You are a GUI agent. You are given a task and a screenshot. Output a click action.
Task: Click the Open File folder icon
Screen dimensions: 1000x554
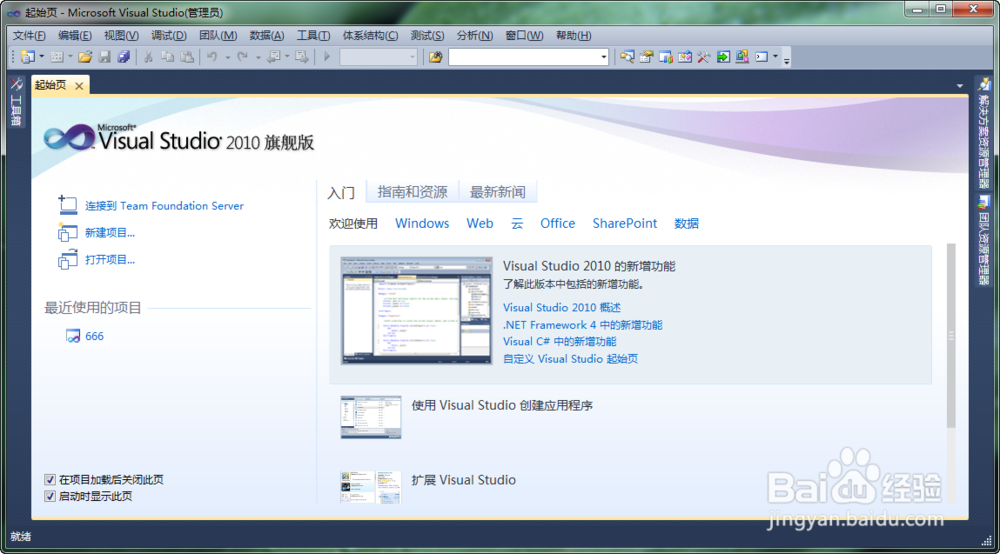[85, 57]
